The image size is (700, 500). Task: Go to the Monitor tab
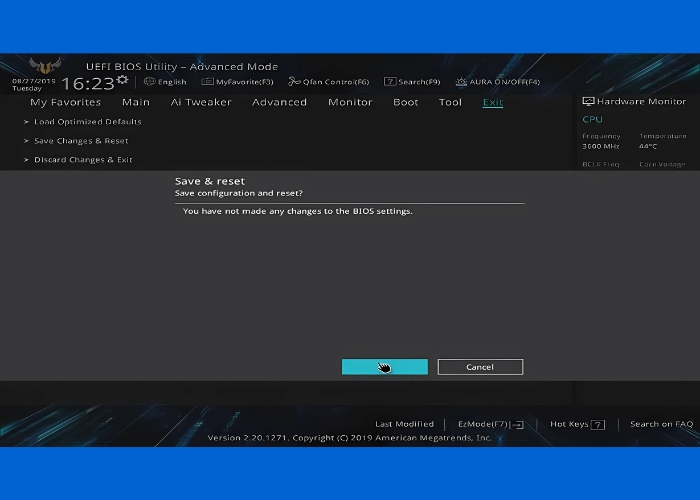pos(350,102)
